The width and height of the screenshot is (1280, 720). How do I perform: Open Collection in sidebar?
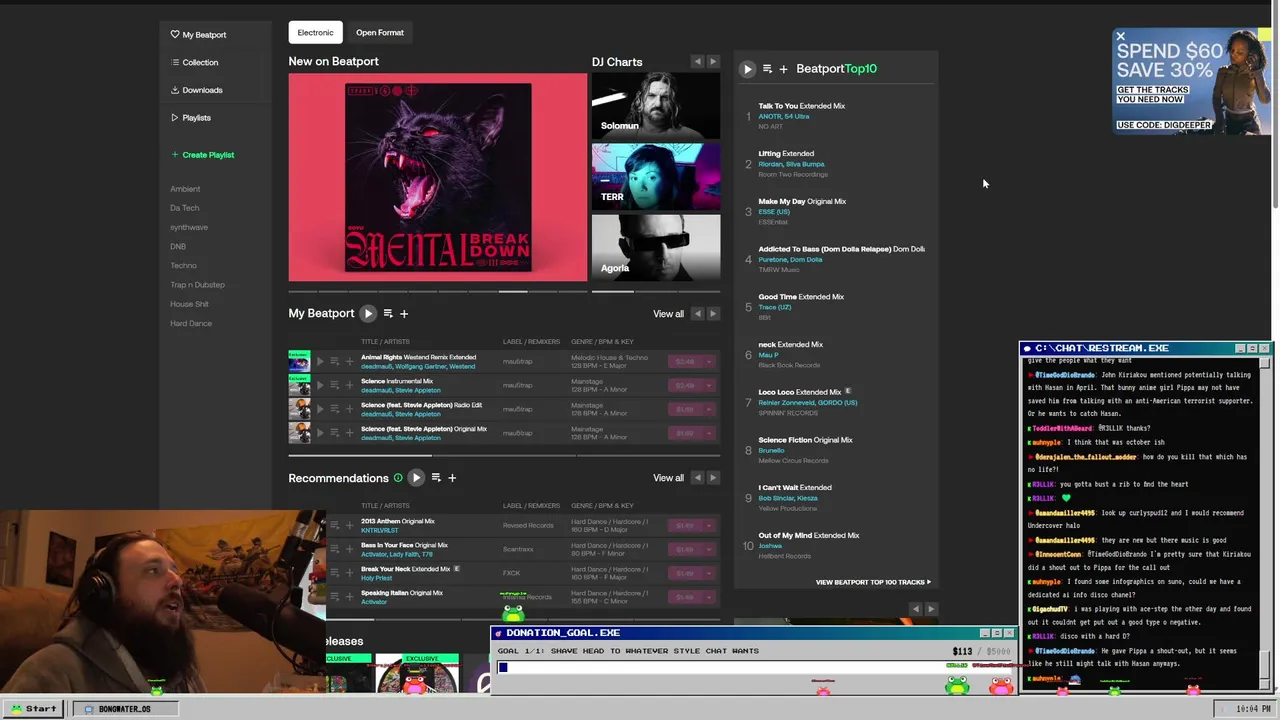[194, 62]
